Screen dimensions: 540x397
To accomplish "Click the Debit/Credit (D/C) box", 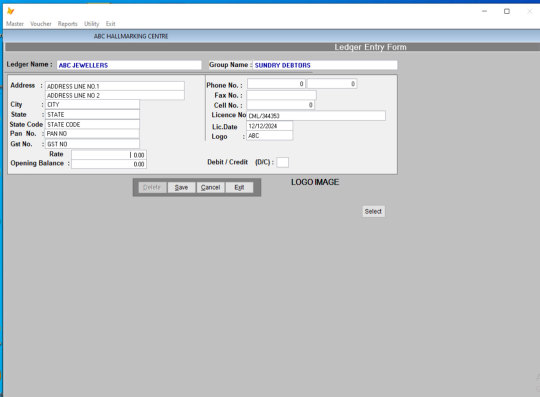I will pyautogui.click(x=283, y=162).
